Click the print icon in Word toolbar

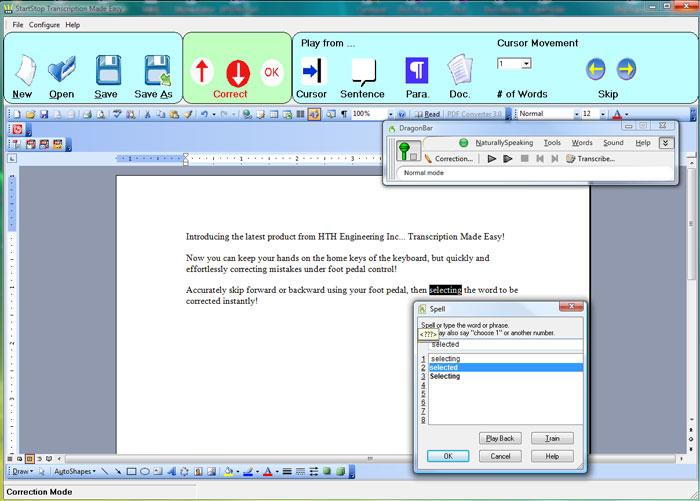tap(87, 114)
